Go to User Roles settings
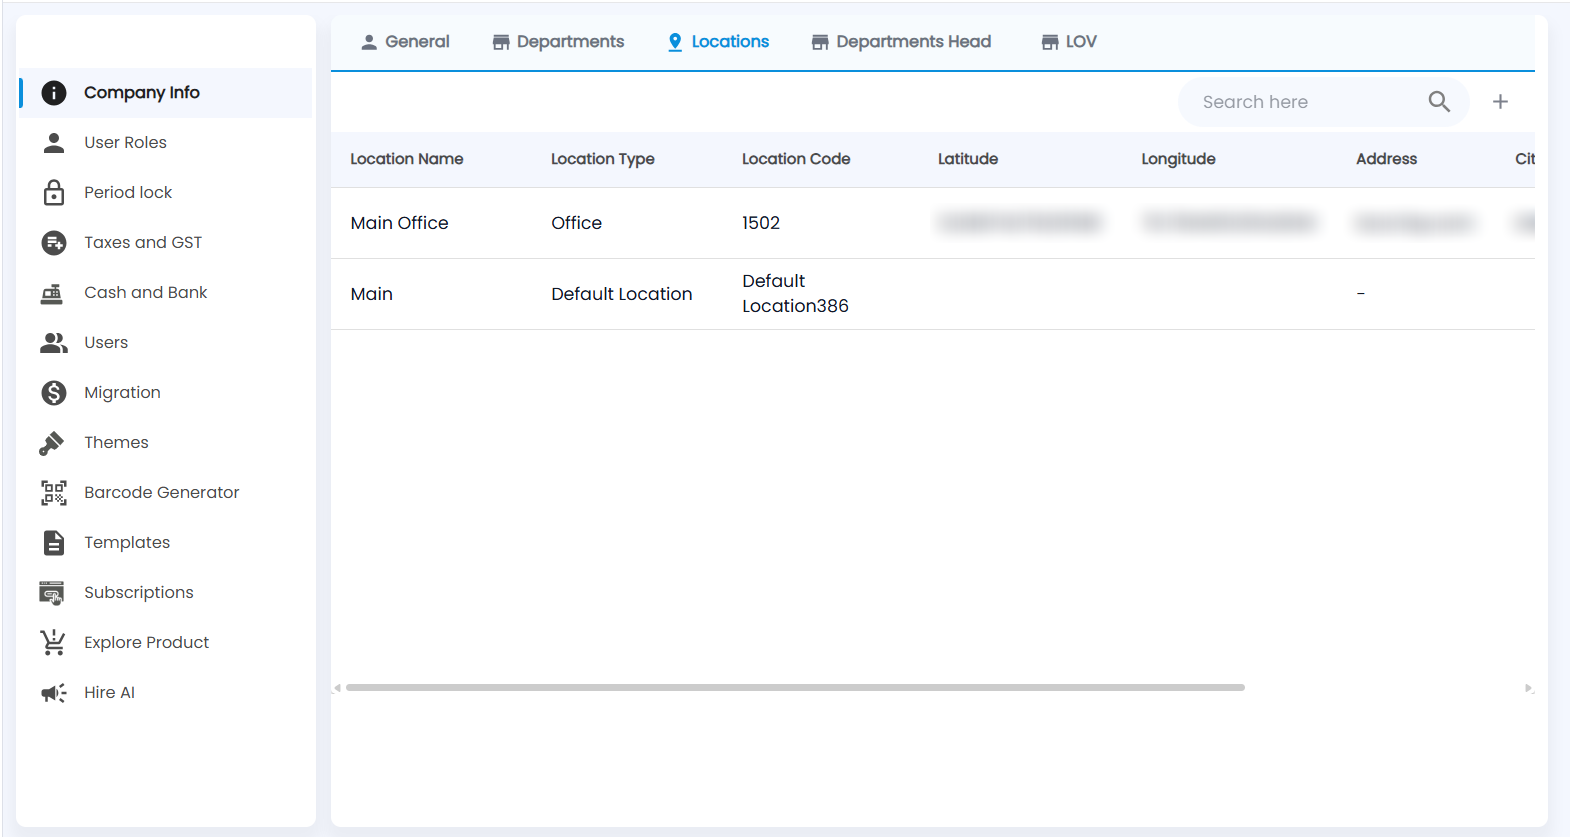The width and height of the screenshot is (1570, 837). pos(166,143)
